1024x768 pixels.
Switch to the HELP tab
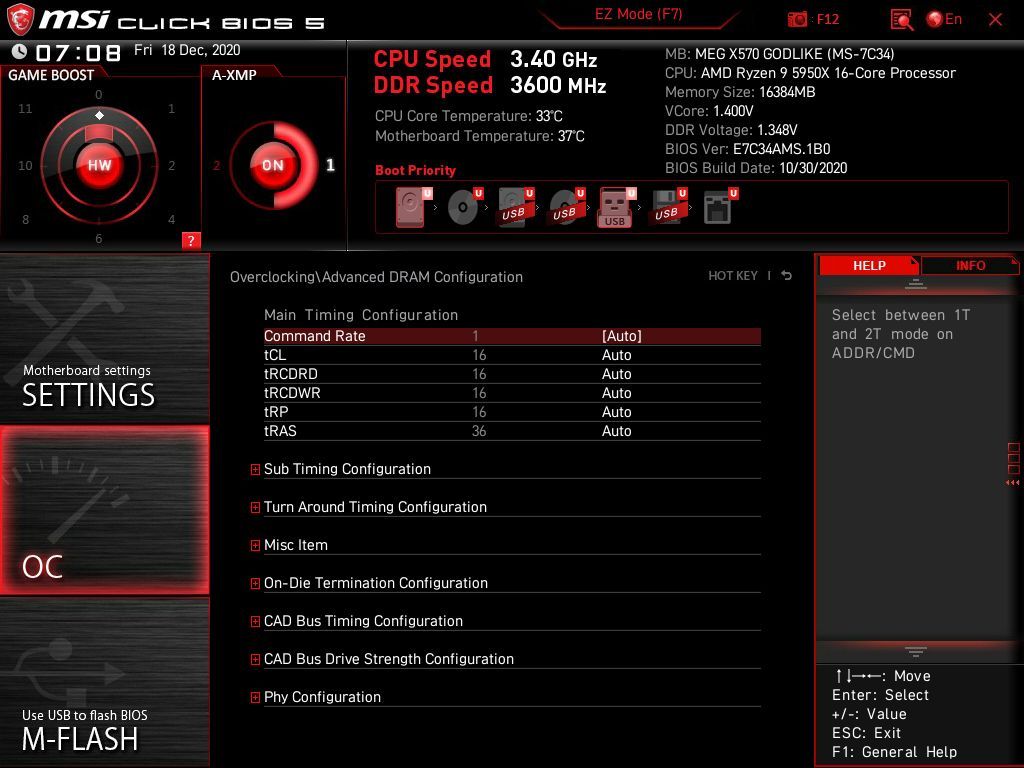(x=869, y=265)
